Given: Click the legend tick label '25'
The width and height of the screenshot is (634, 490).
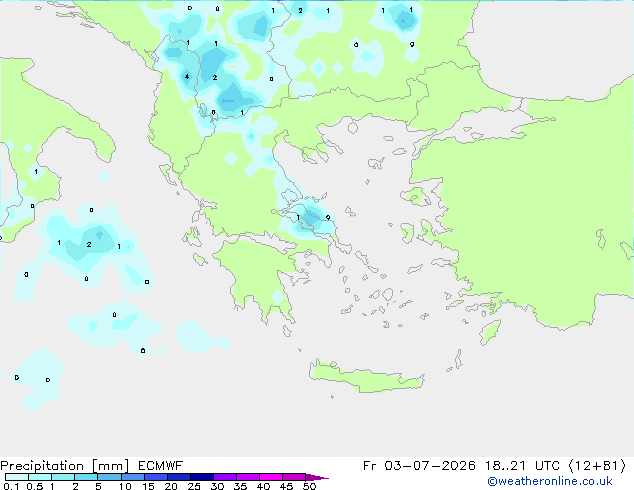Looking at the screenshot, I should (194, 486).
